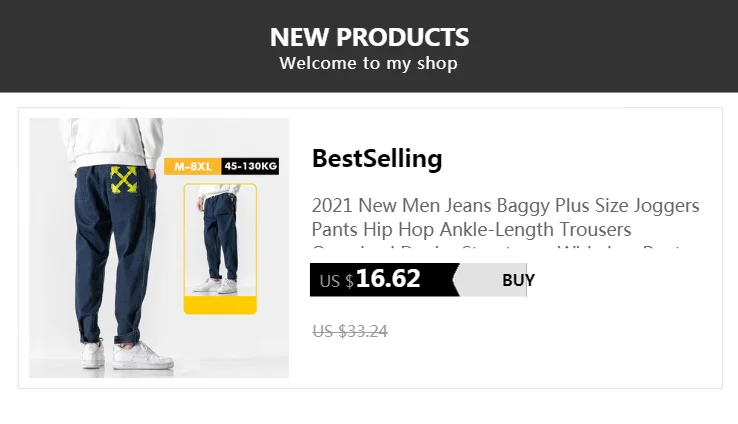Click the arrow notch left of BUY
This screenshot has width=738, height=424.
point(458,280)
